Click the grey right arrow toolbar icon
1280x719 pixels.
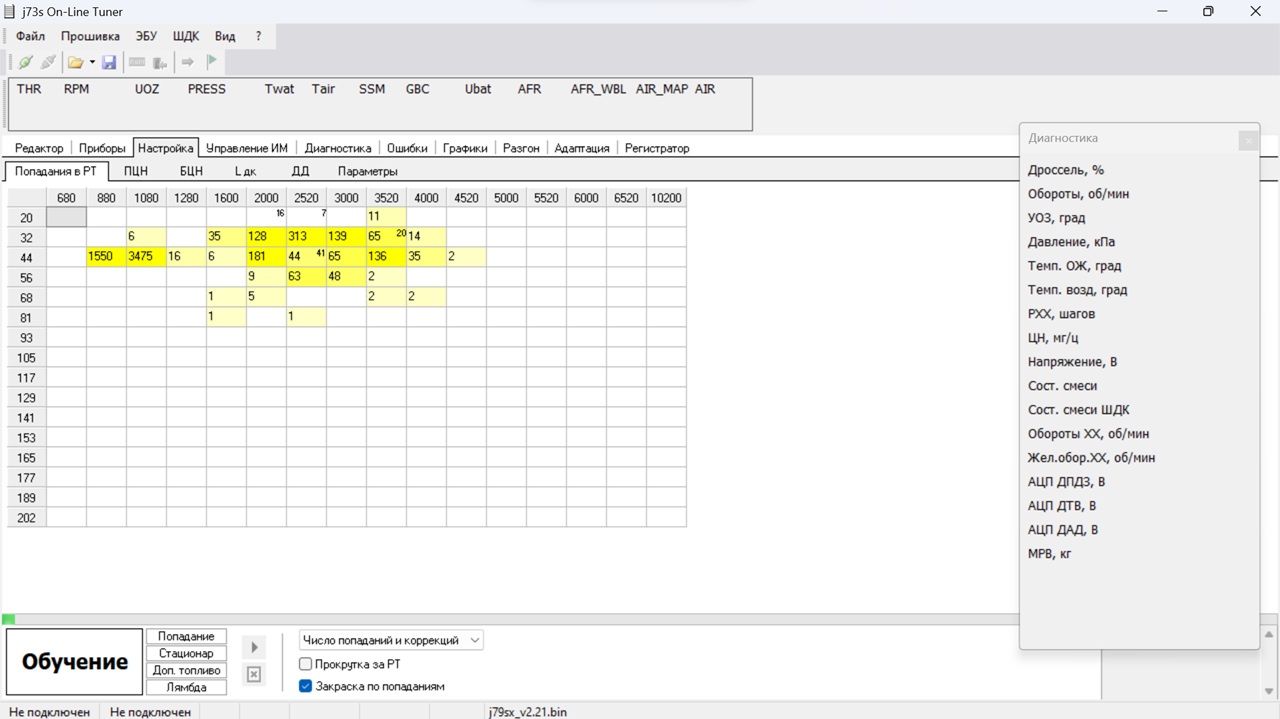(187, 62)
